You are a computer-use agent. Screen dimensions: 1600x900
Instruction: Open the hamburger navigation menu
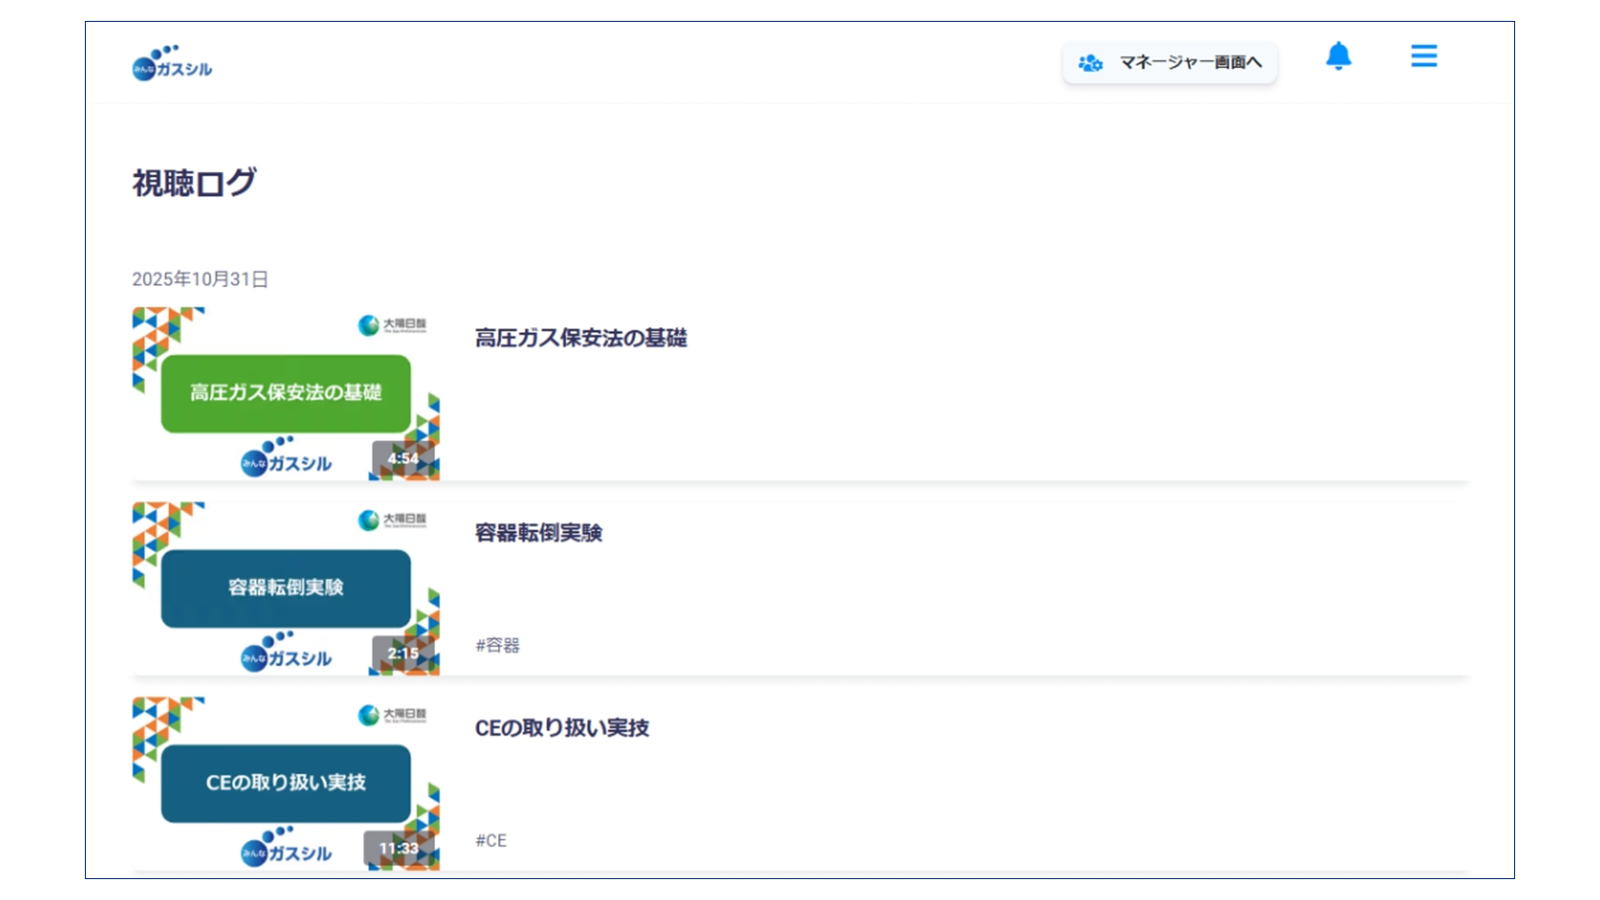(1423, 57)
